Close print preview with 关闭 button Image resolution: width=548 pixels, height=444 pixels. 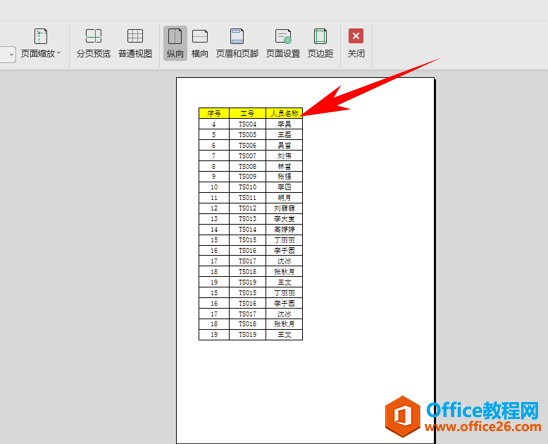pos(356,43)
